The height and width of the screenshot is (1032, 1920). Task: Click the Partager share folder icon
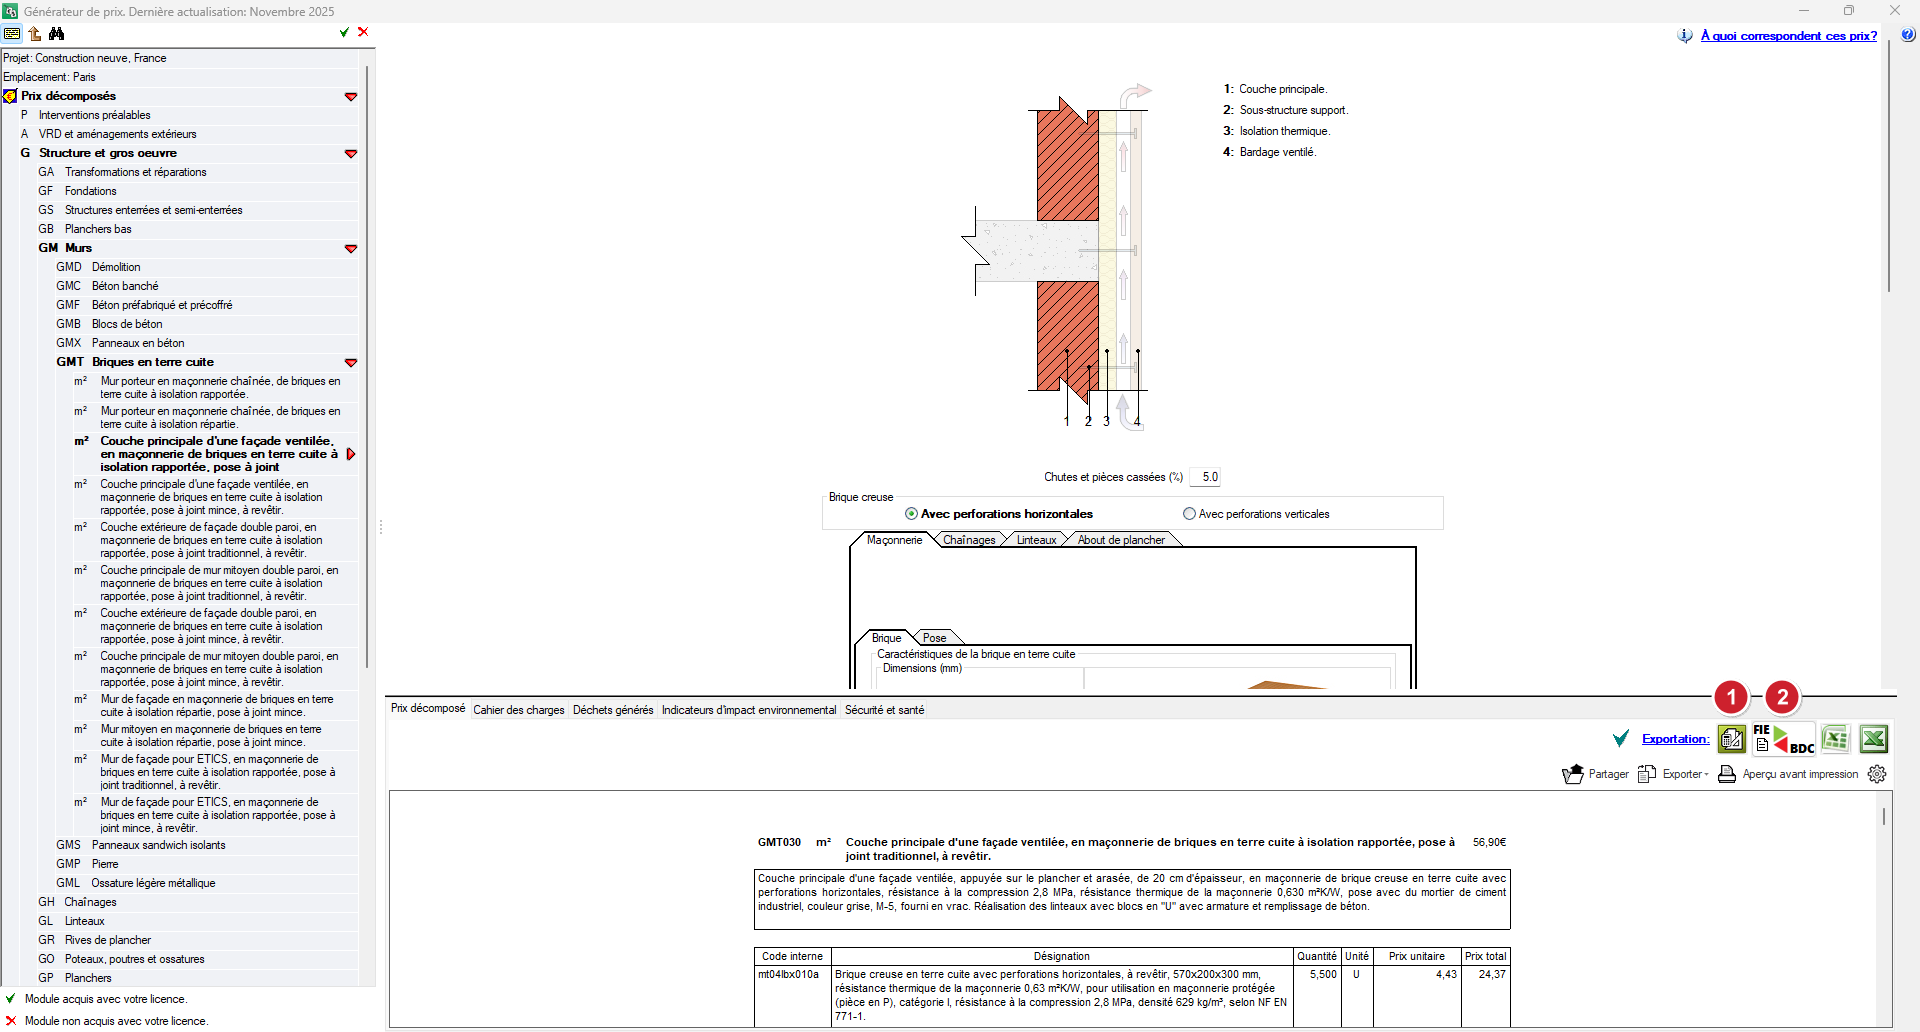pyautogui.click(x=1573, y=774)
